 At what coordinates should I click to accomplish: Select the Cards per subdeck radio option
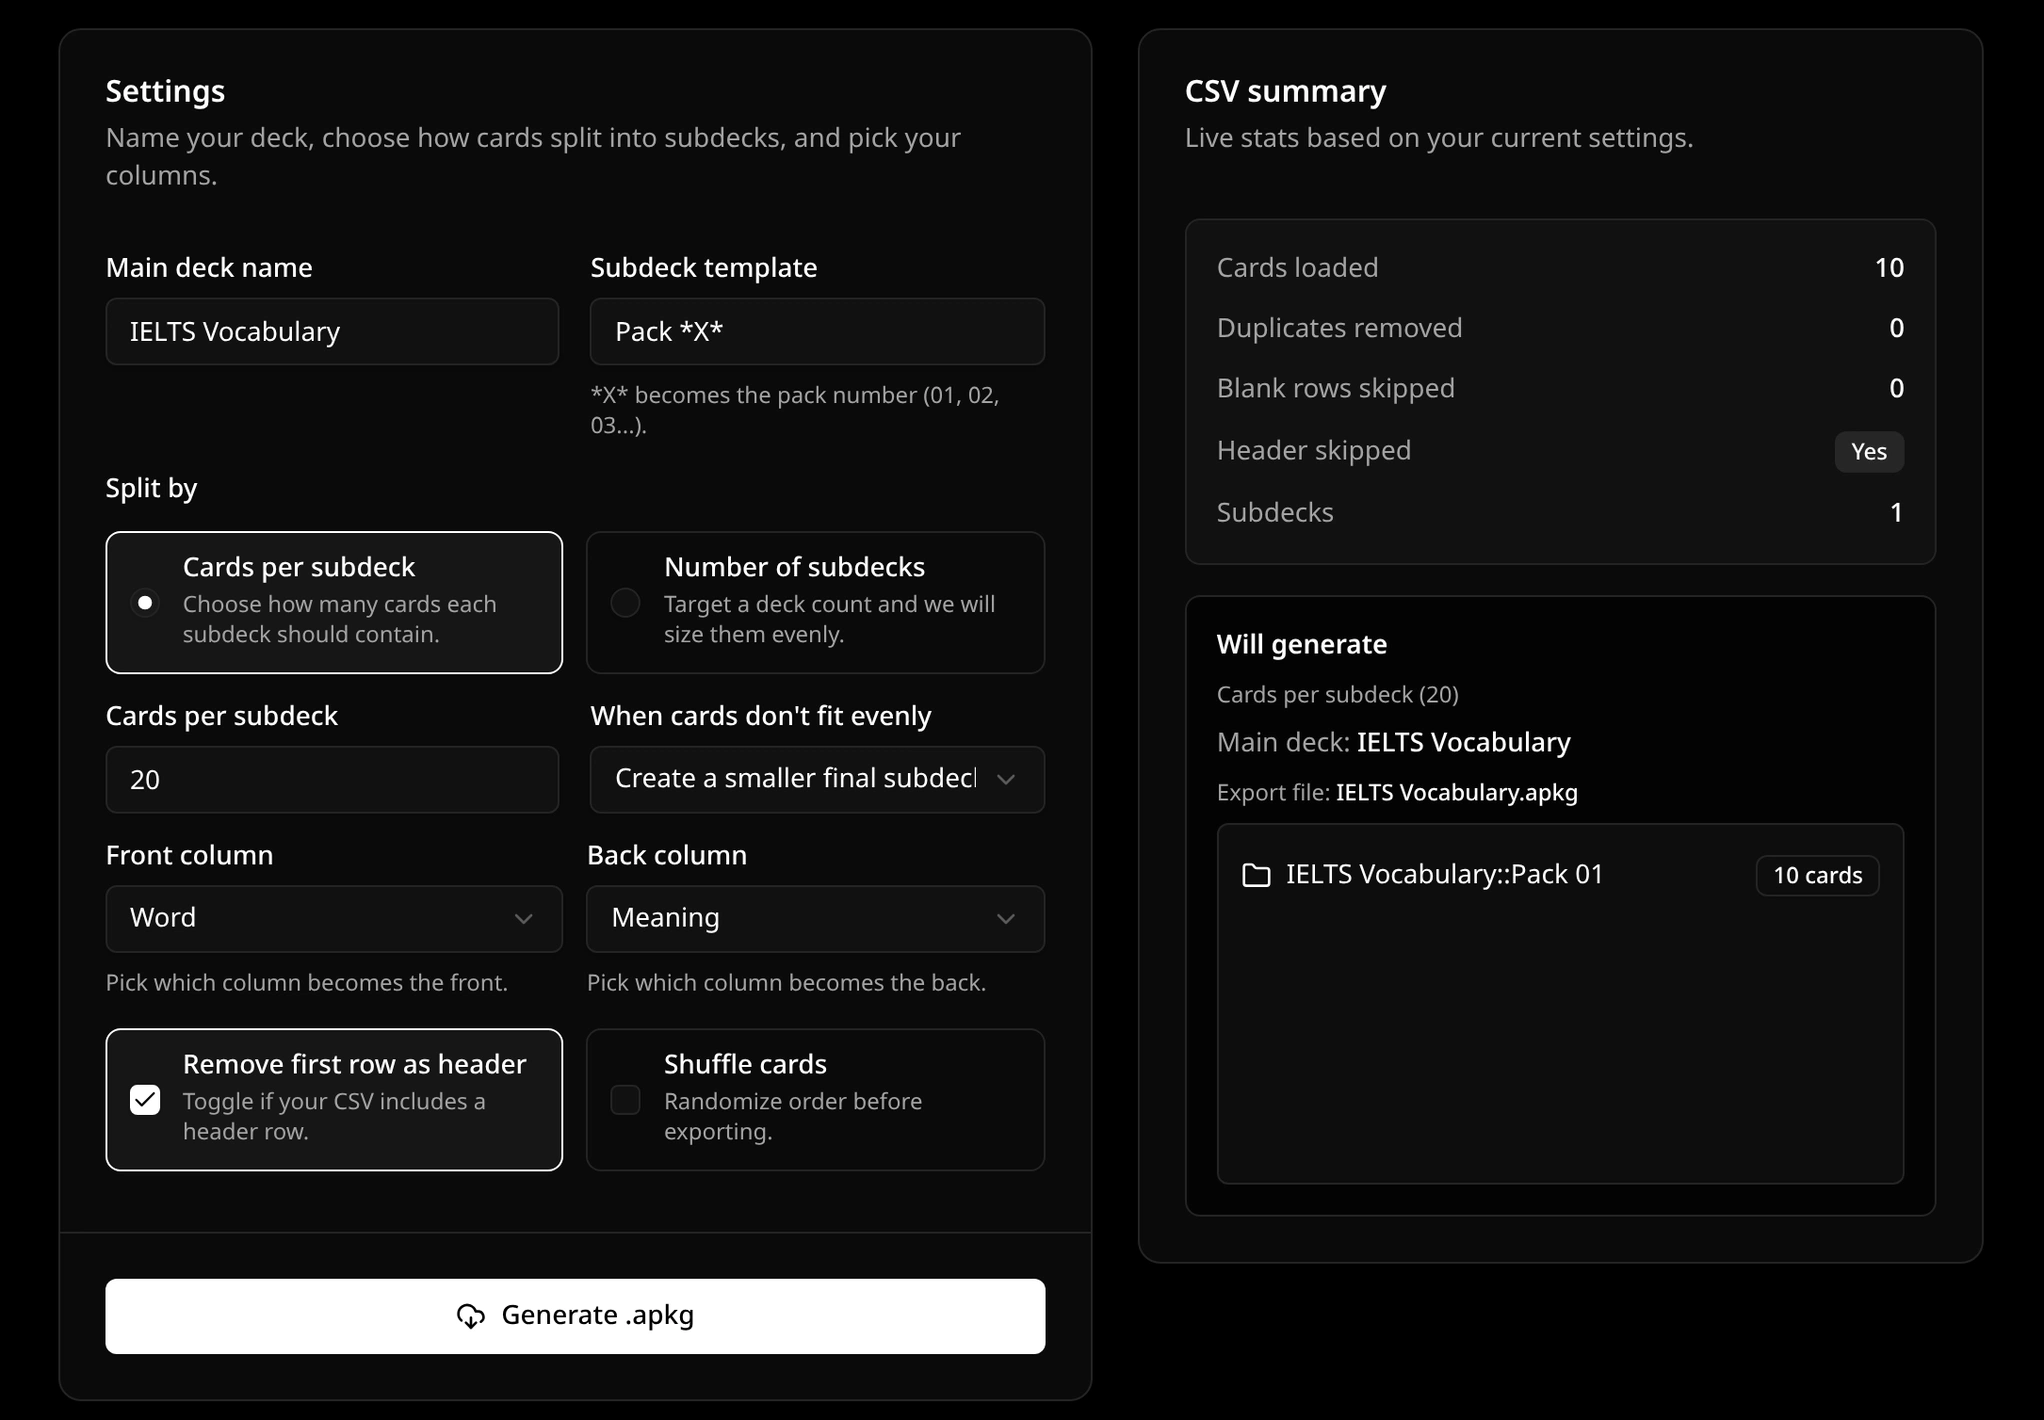pos(145,603)
